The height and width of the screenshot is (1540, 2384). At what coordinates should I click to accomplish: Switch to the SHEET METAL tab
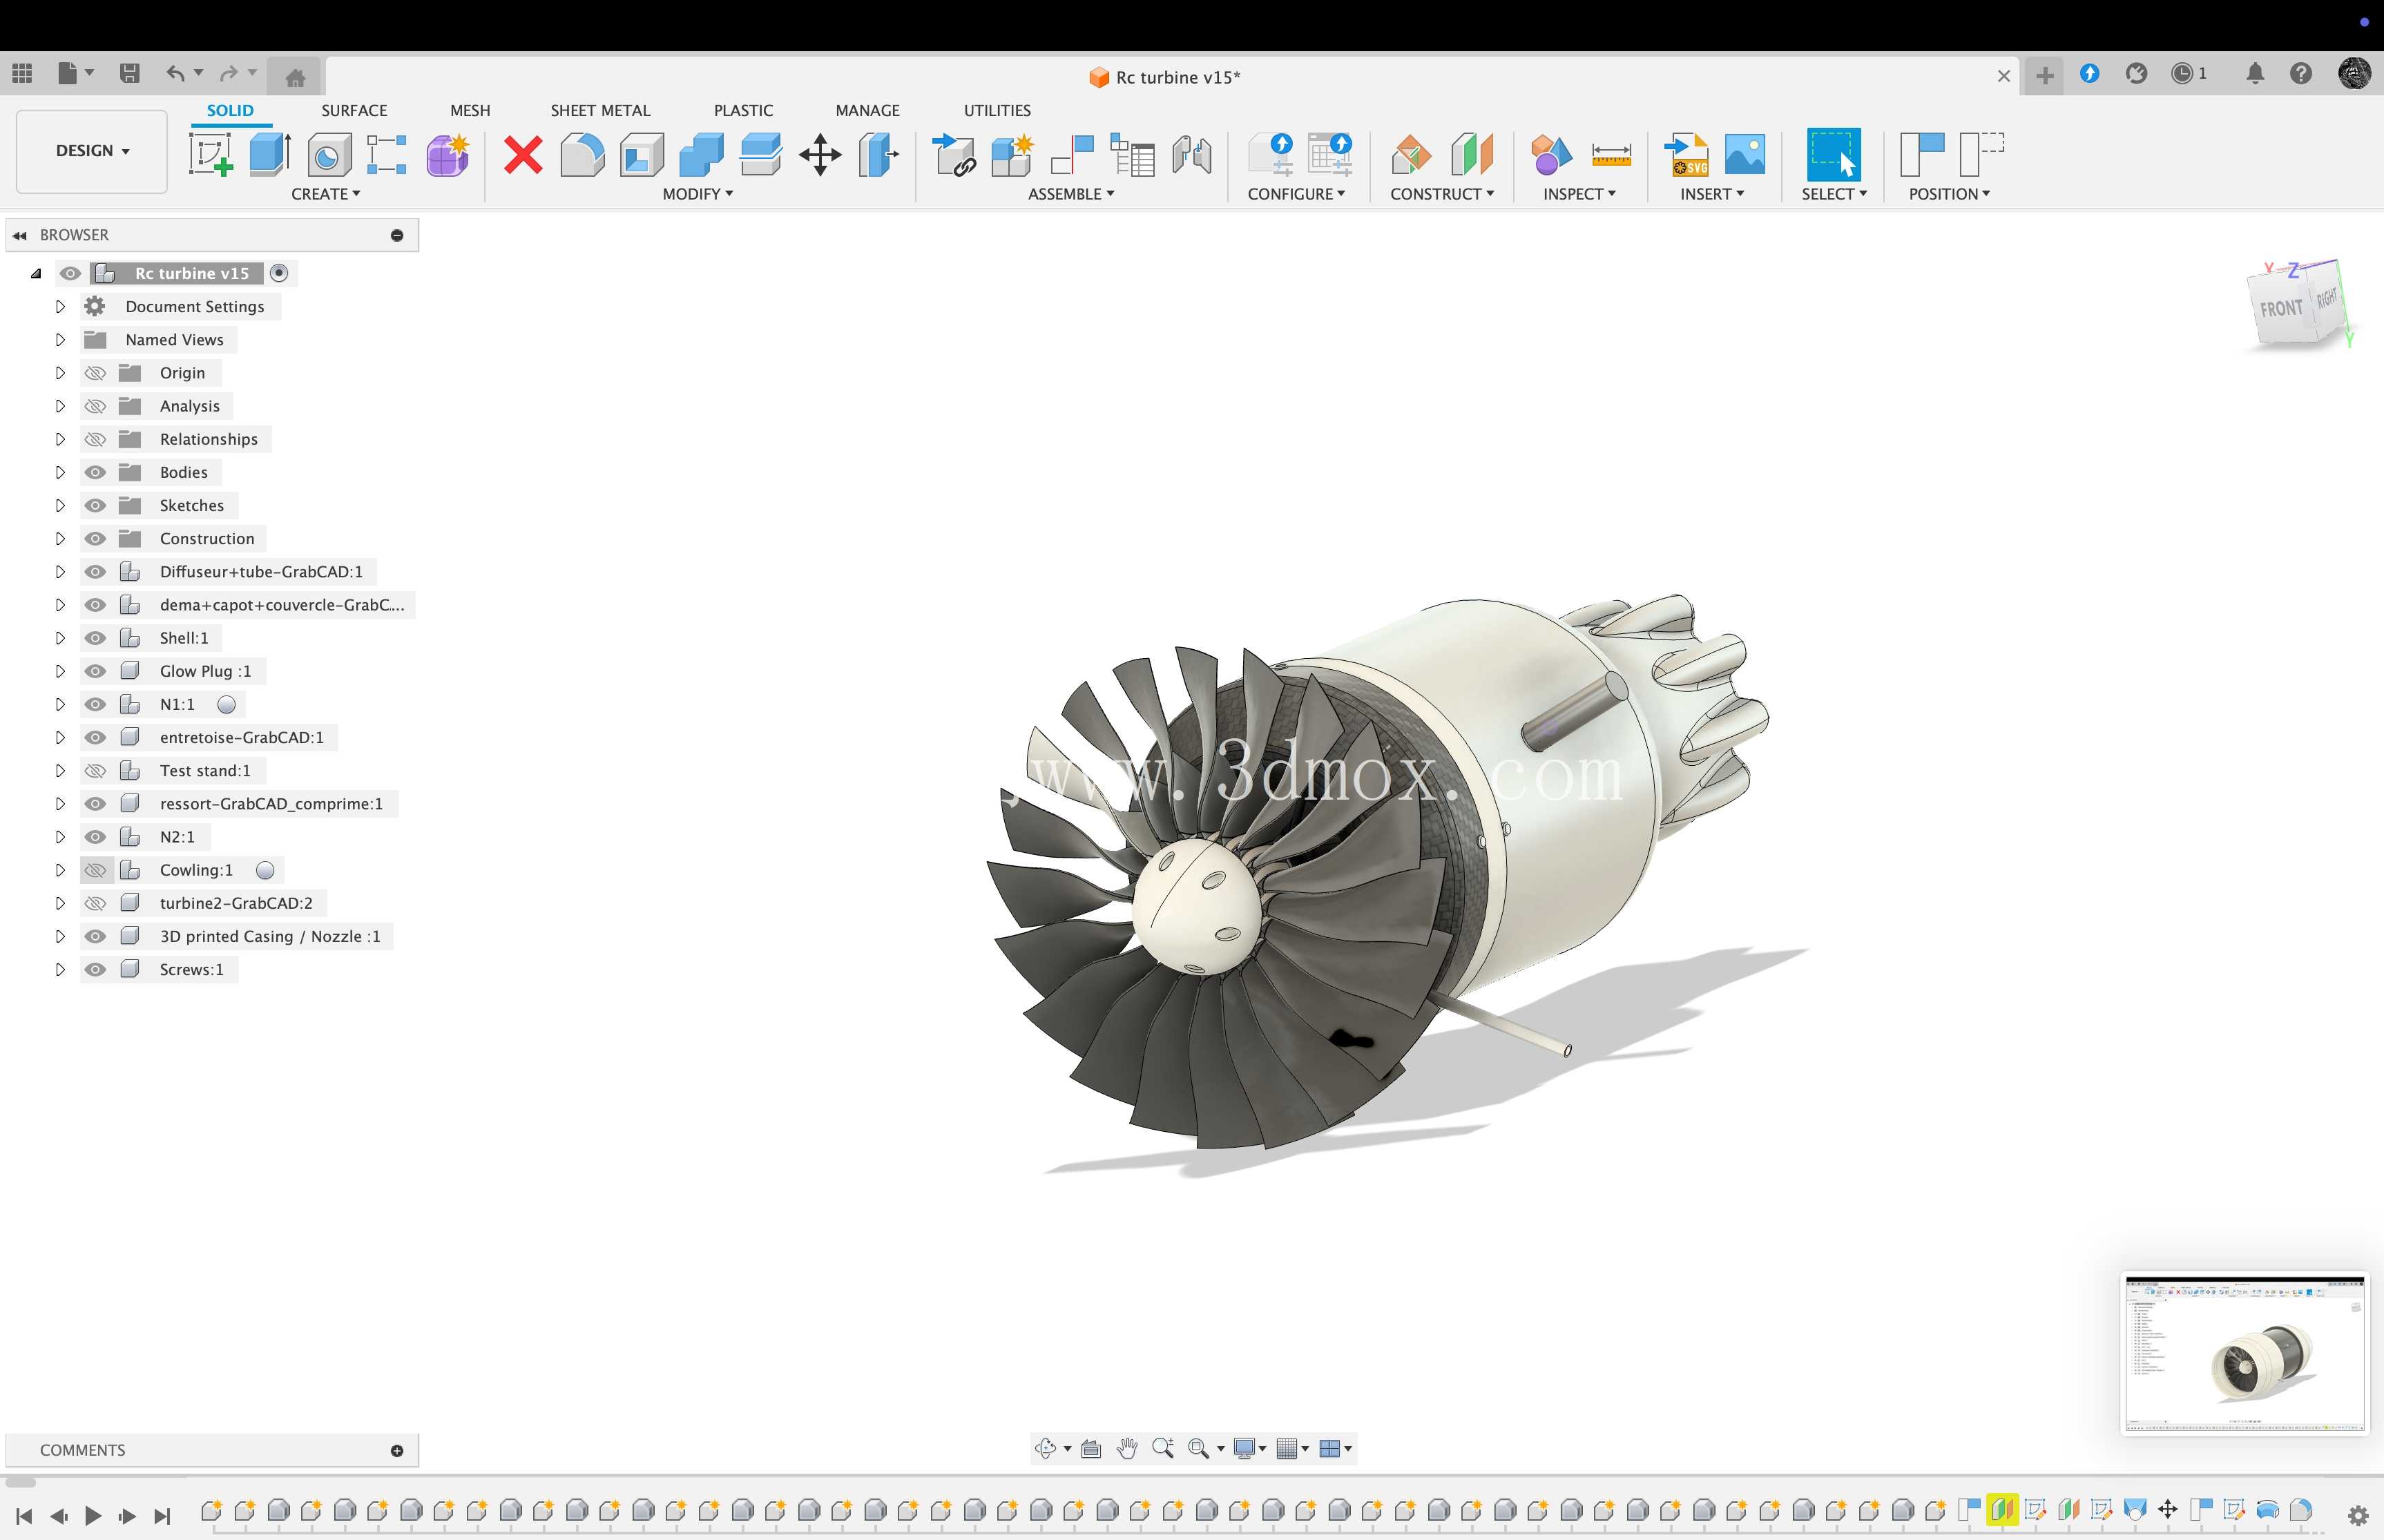[x=600, y=111]
